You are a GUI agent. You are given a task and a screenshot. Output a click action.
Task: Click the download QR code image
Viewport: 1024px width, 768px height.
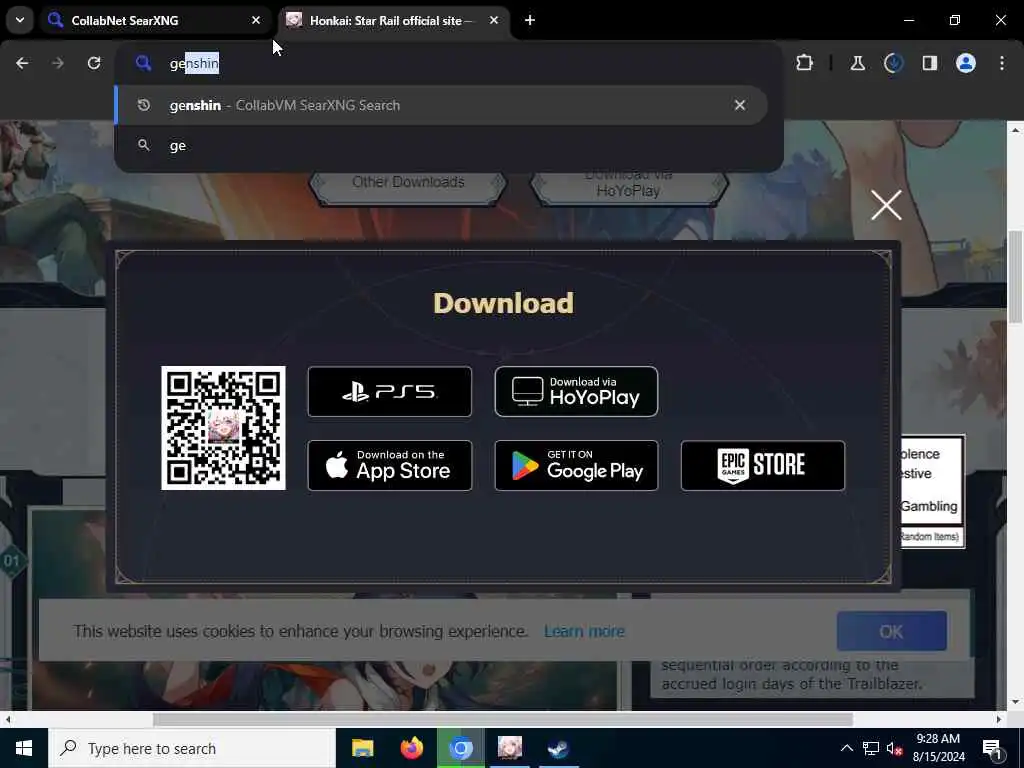223,428
